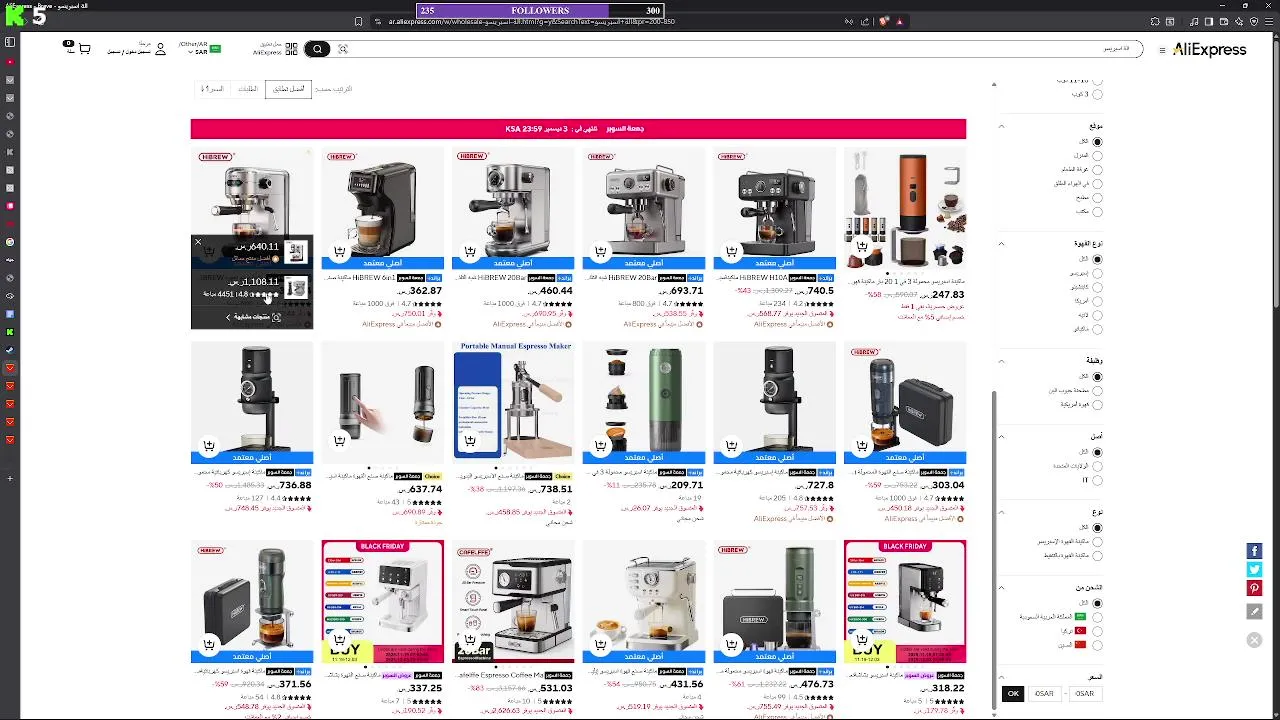The width and height of the screenshot is (1280, 720).
Task: Open the shopping cart icon
Action: pyautogui.click(x=84, y=48)
